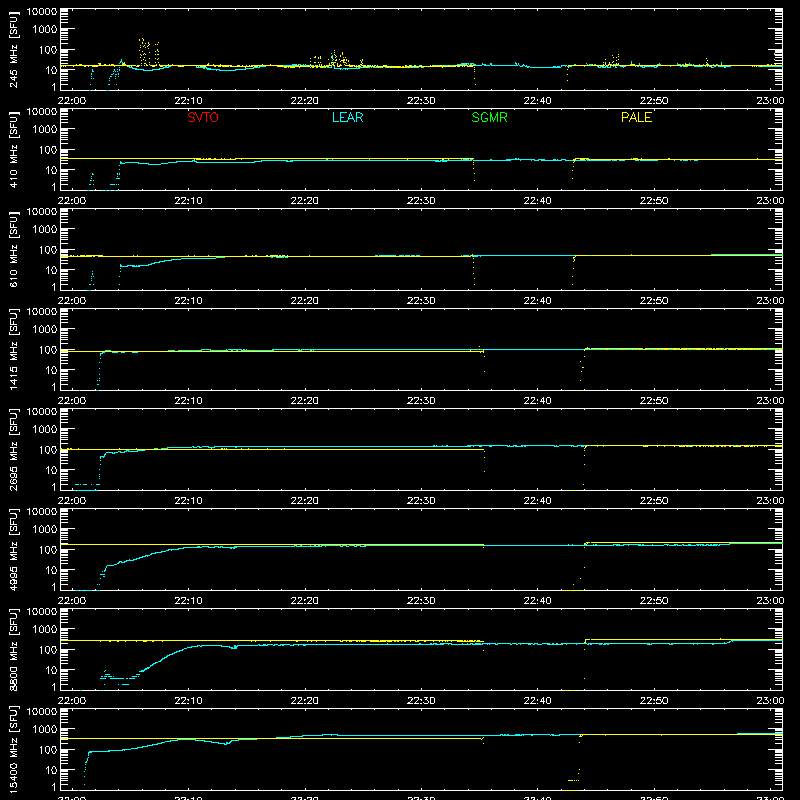Select the 1415 MHz [SFU] axis title
Screen dimensions: 800x800
tap(14, 349)
